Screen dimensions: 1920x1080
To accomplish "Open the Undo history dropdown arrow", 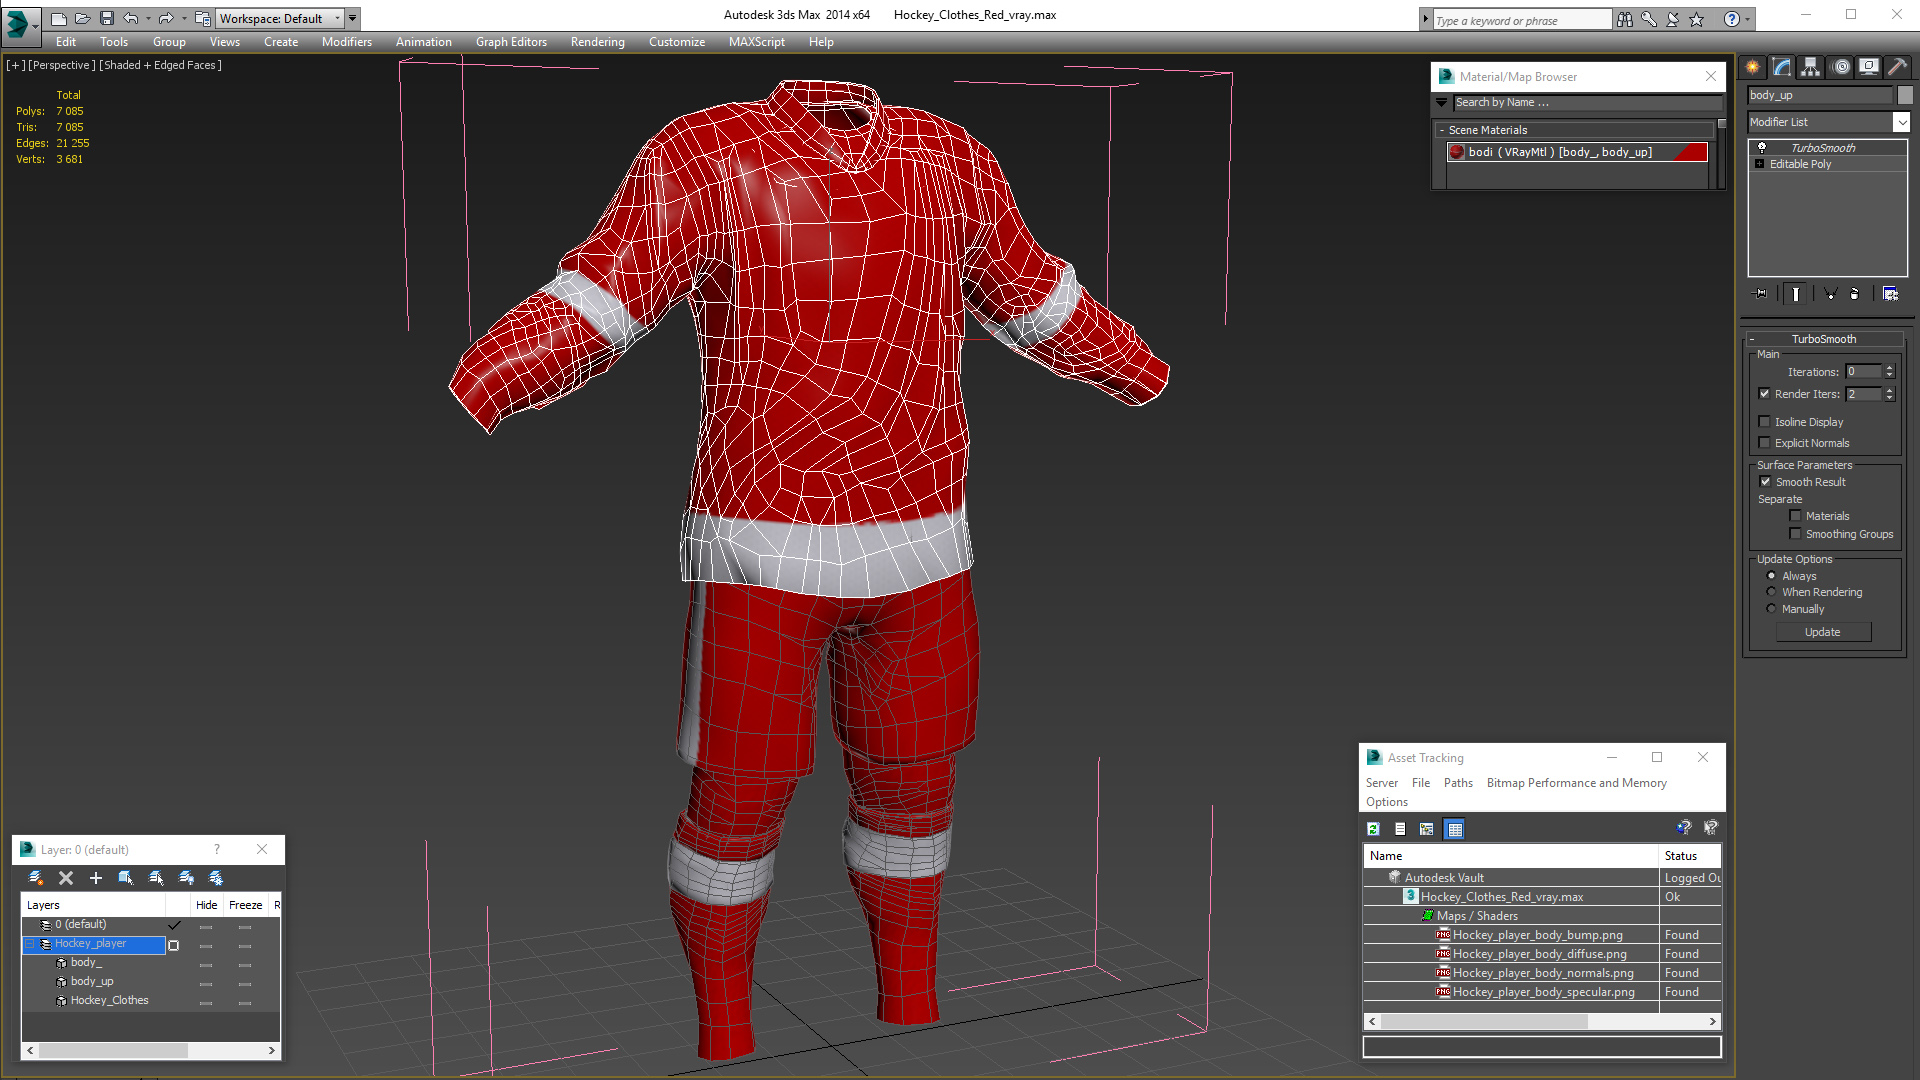I will (x=148, y=18).
